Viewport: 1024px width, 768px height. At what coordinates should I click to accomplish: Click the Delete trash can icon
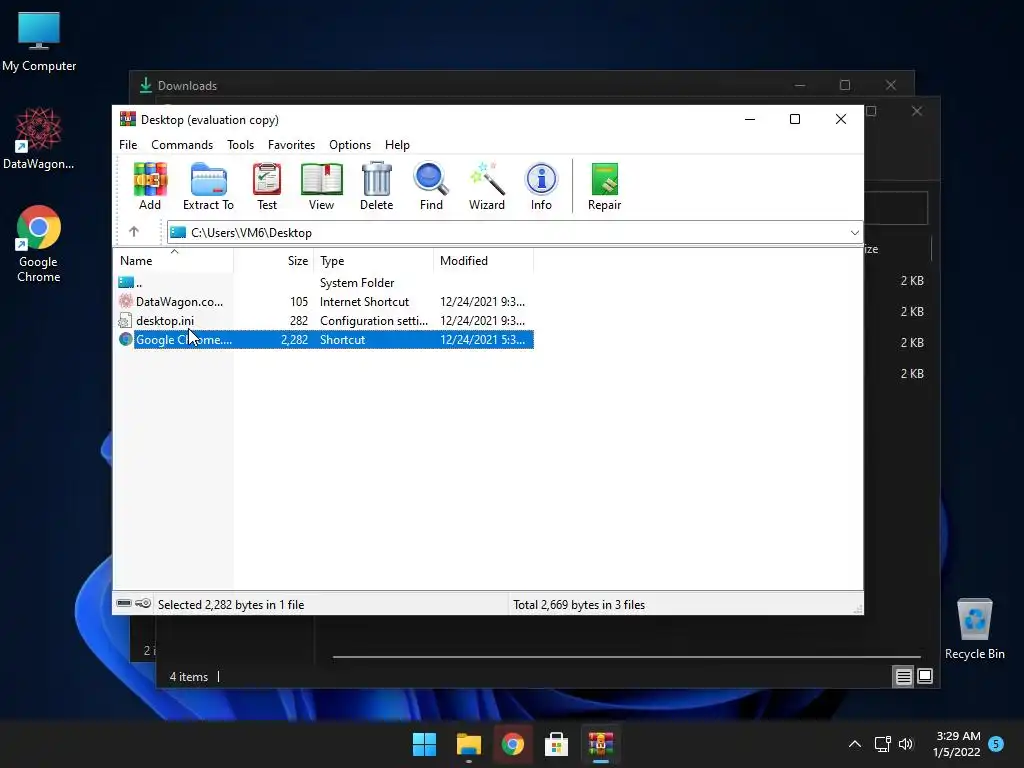click(377, 180)
